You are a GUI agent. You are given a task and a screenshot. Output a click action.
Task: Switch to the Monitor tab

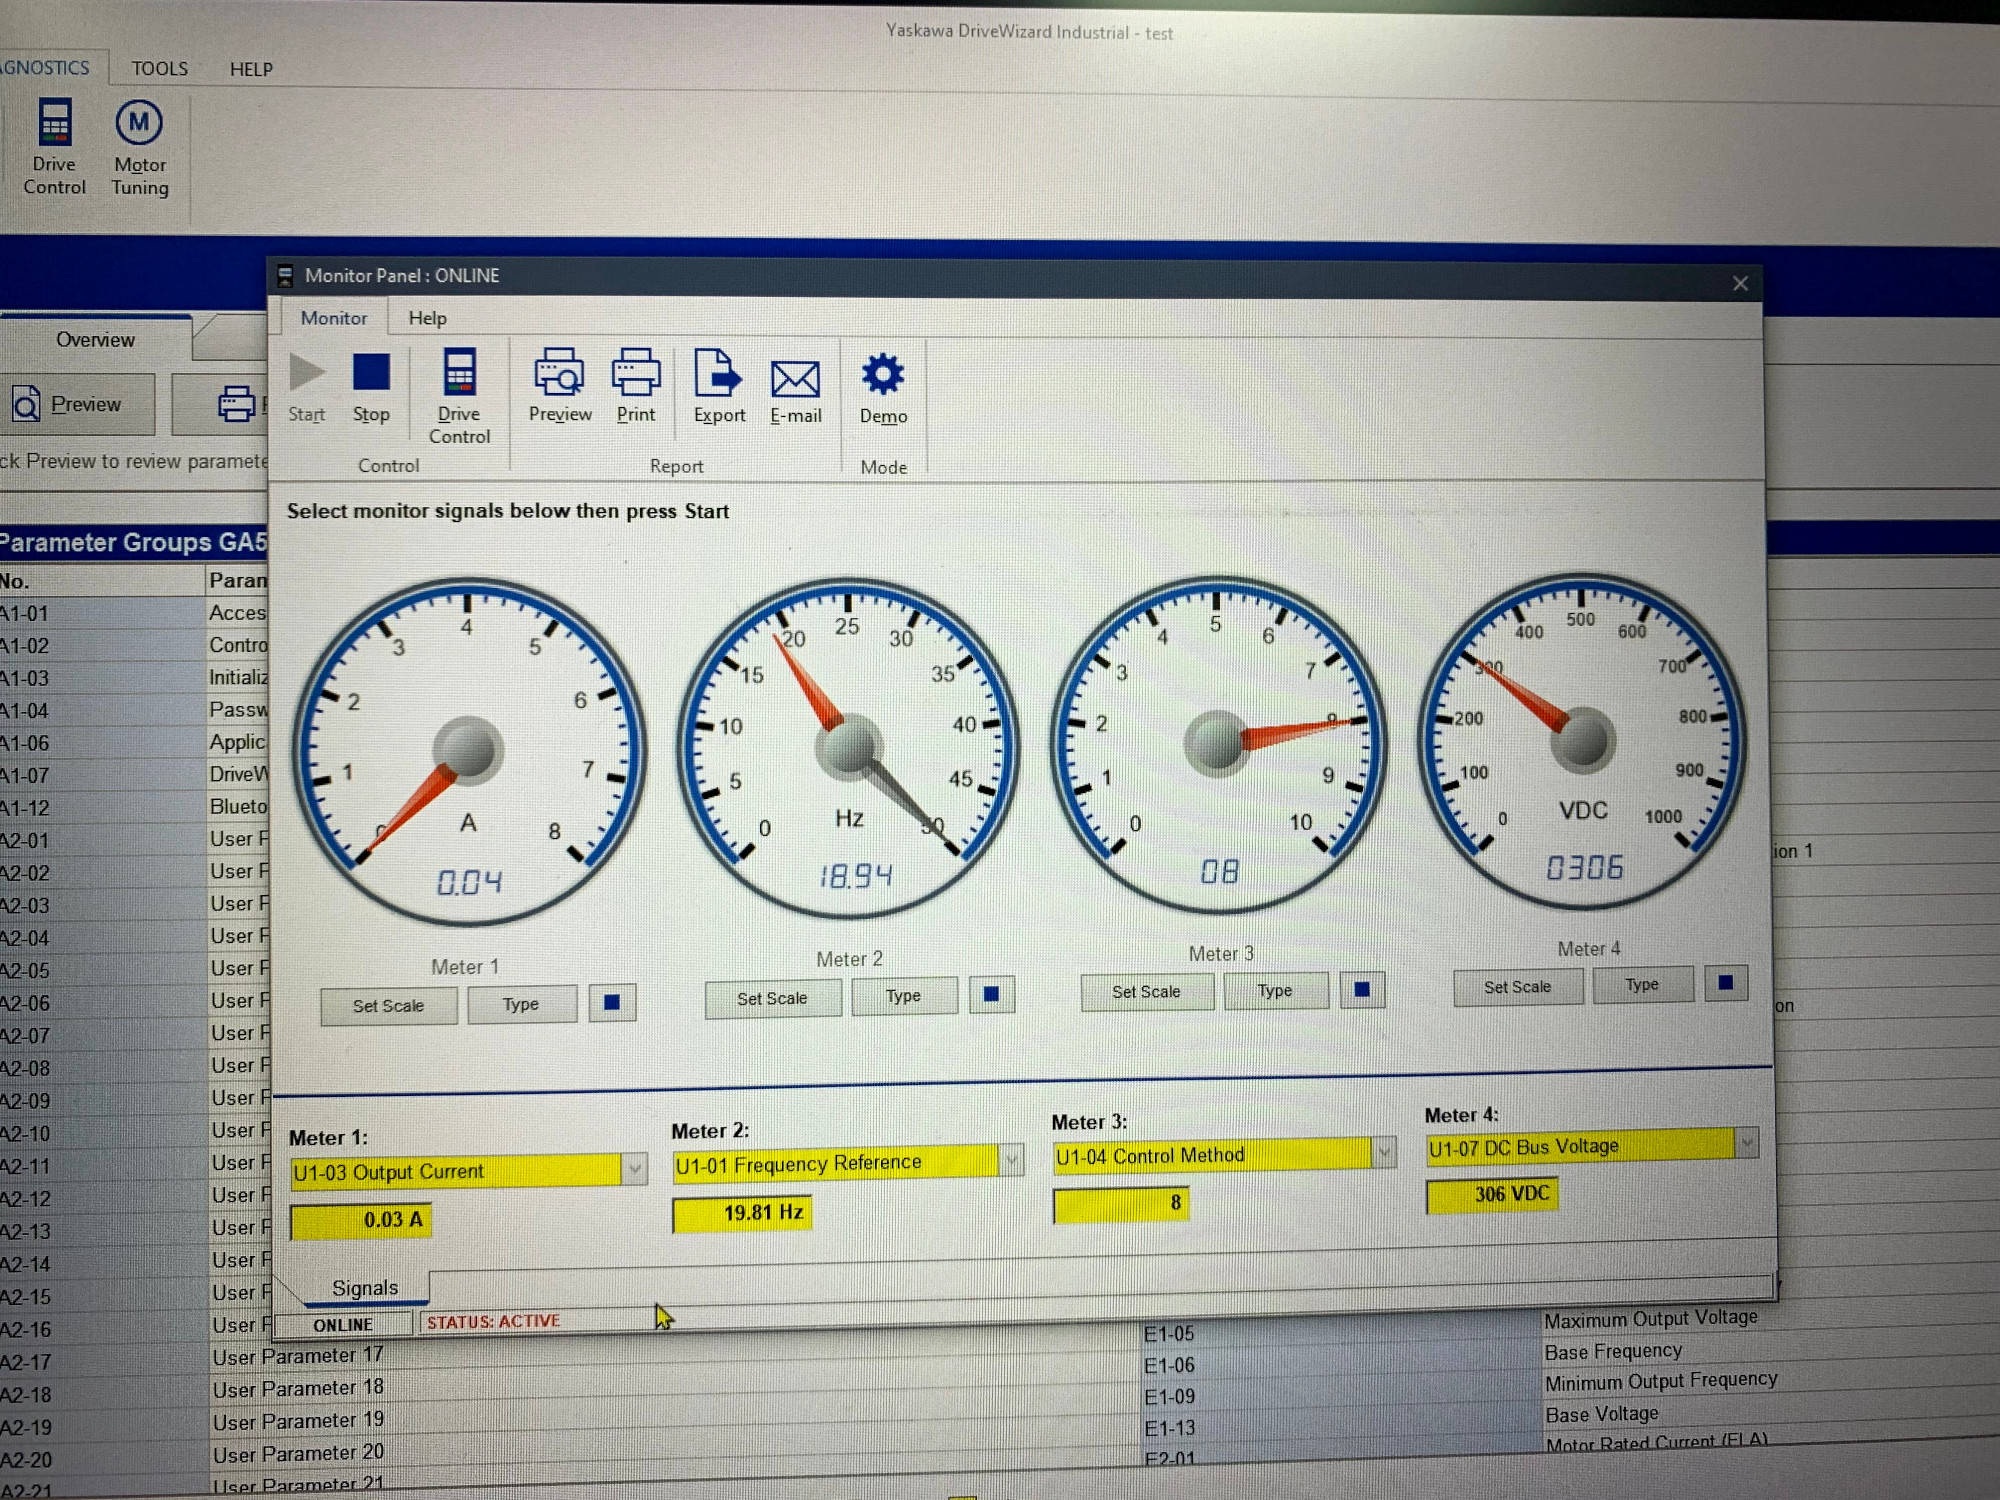(334, 318)
